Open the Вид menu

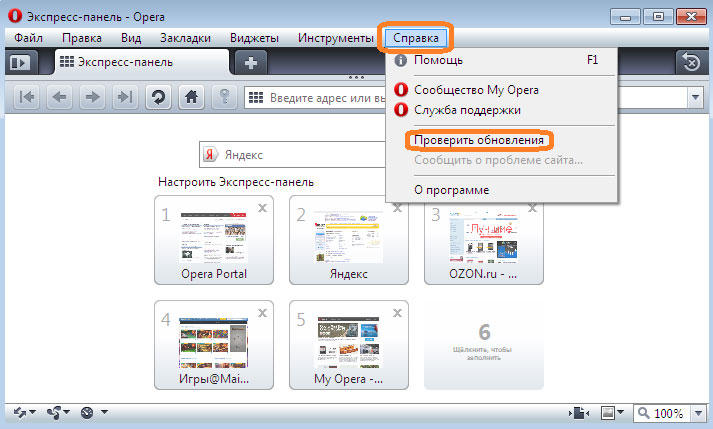pyautogui.click(x=131, y=38)
